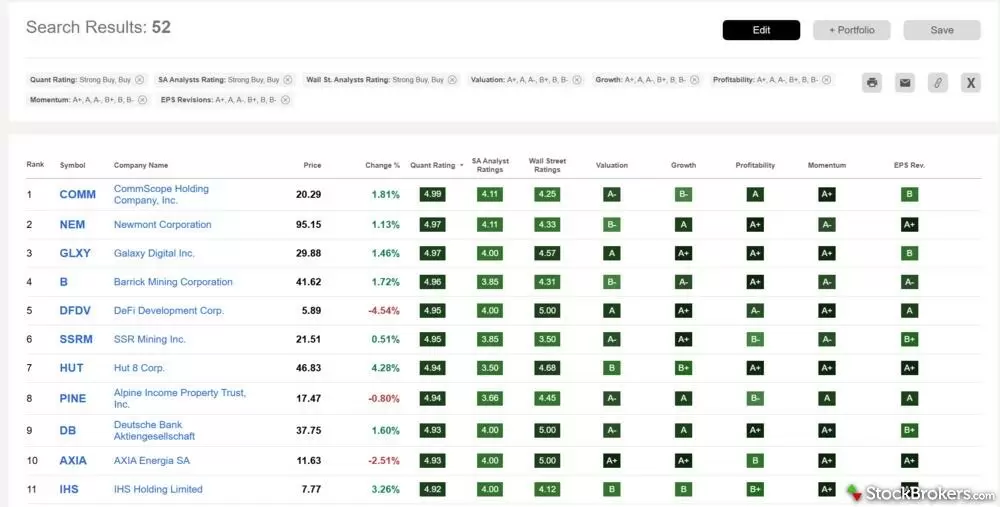Open the AXIA ticker symbol

pyautogui.click(x=73, y=460)
